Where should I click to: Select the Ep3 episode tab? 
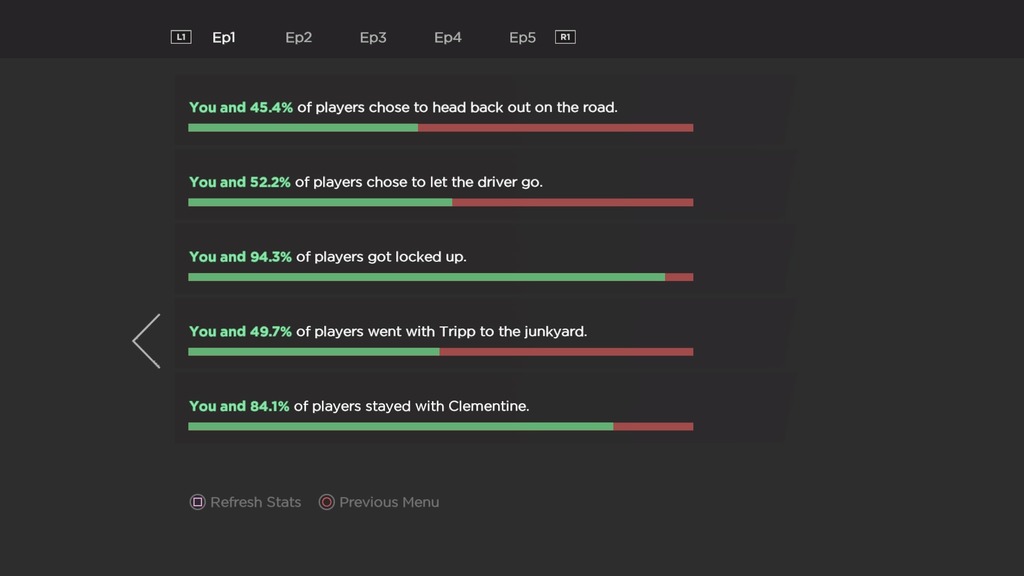[373, 38]
